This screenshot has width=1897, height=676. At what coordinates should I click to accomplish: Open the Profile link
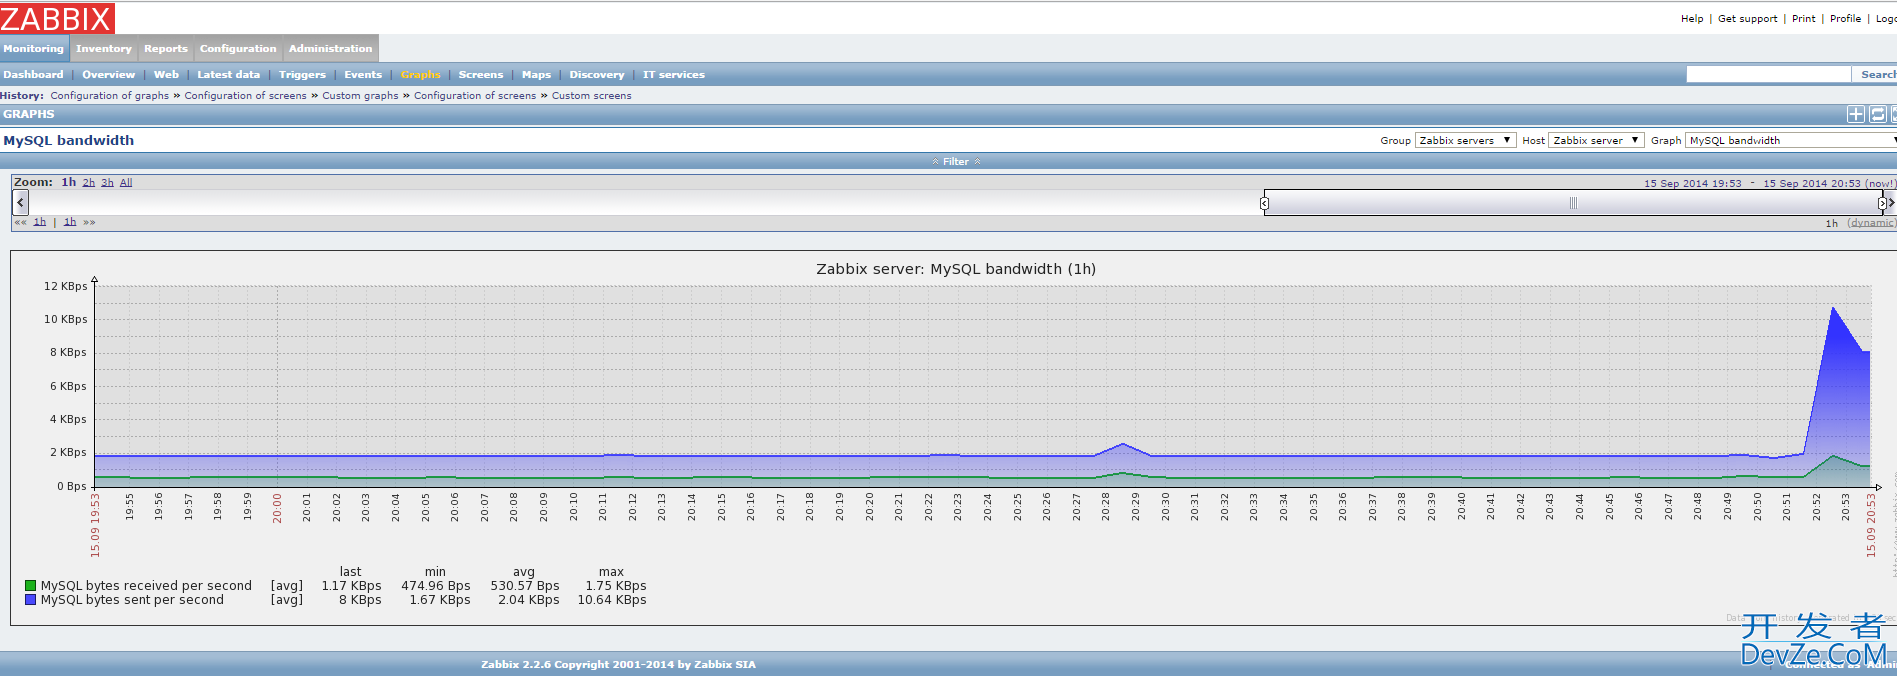pyautogui.click(x=1846, y=18)
